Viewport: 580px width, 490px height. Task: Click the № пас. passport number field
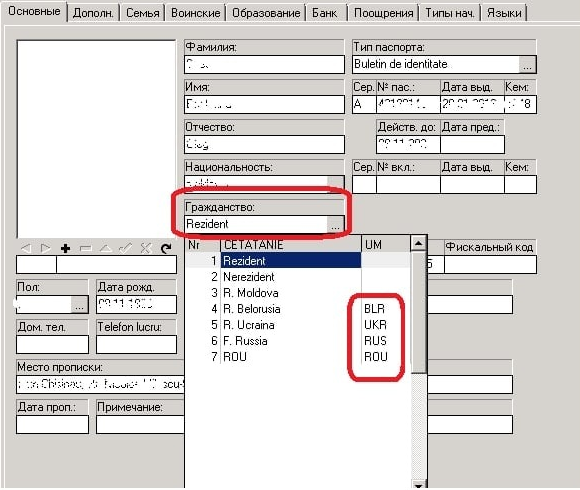(408, 105)
